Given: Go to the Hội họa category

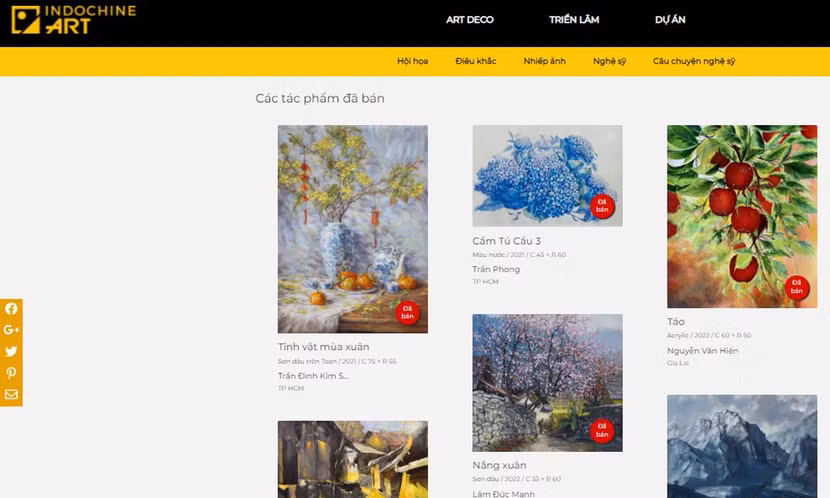Looking at the screenshot, I should pyautogui.click(x=412, y=61).
